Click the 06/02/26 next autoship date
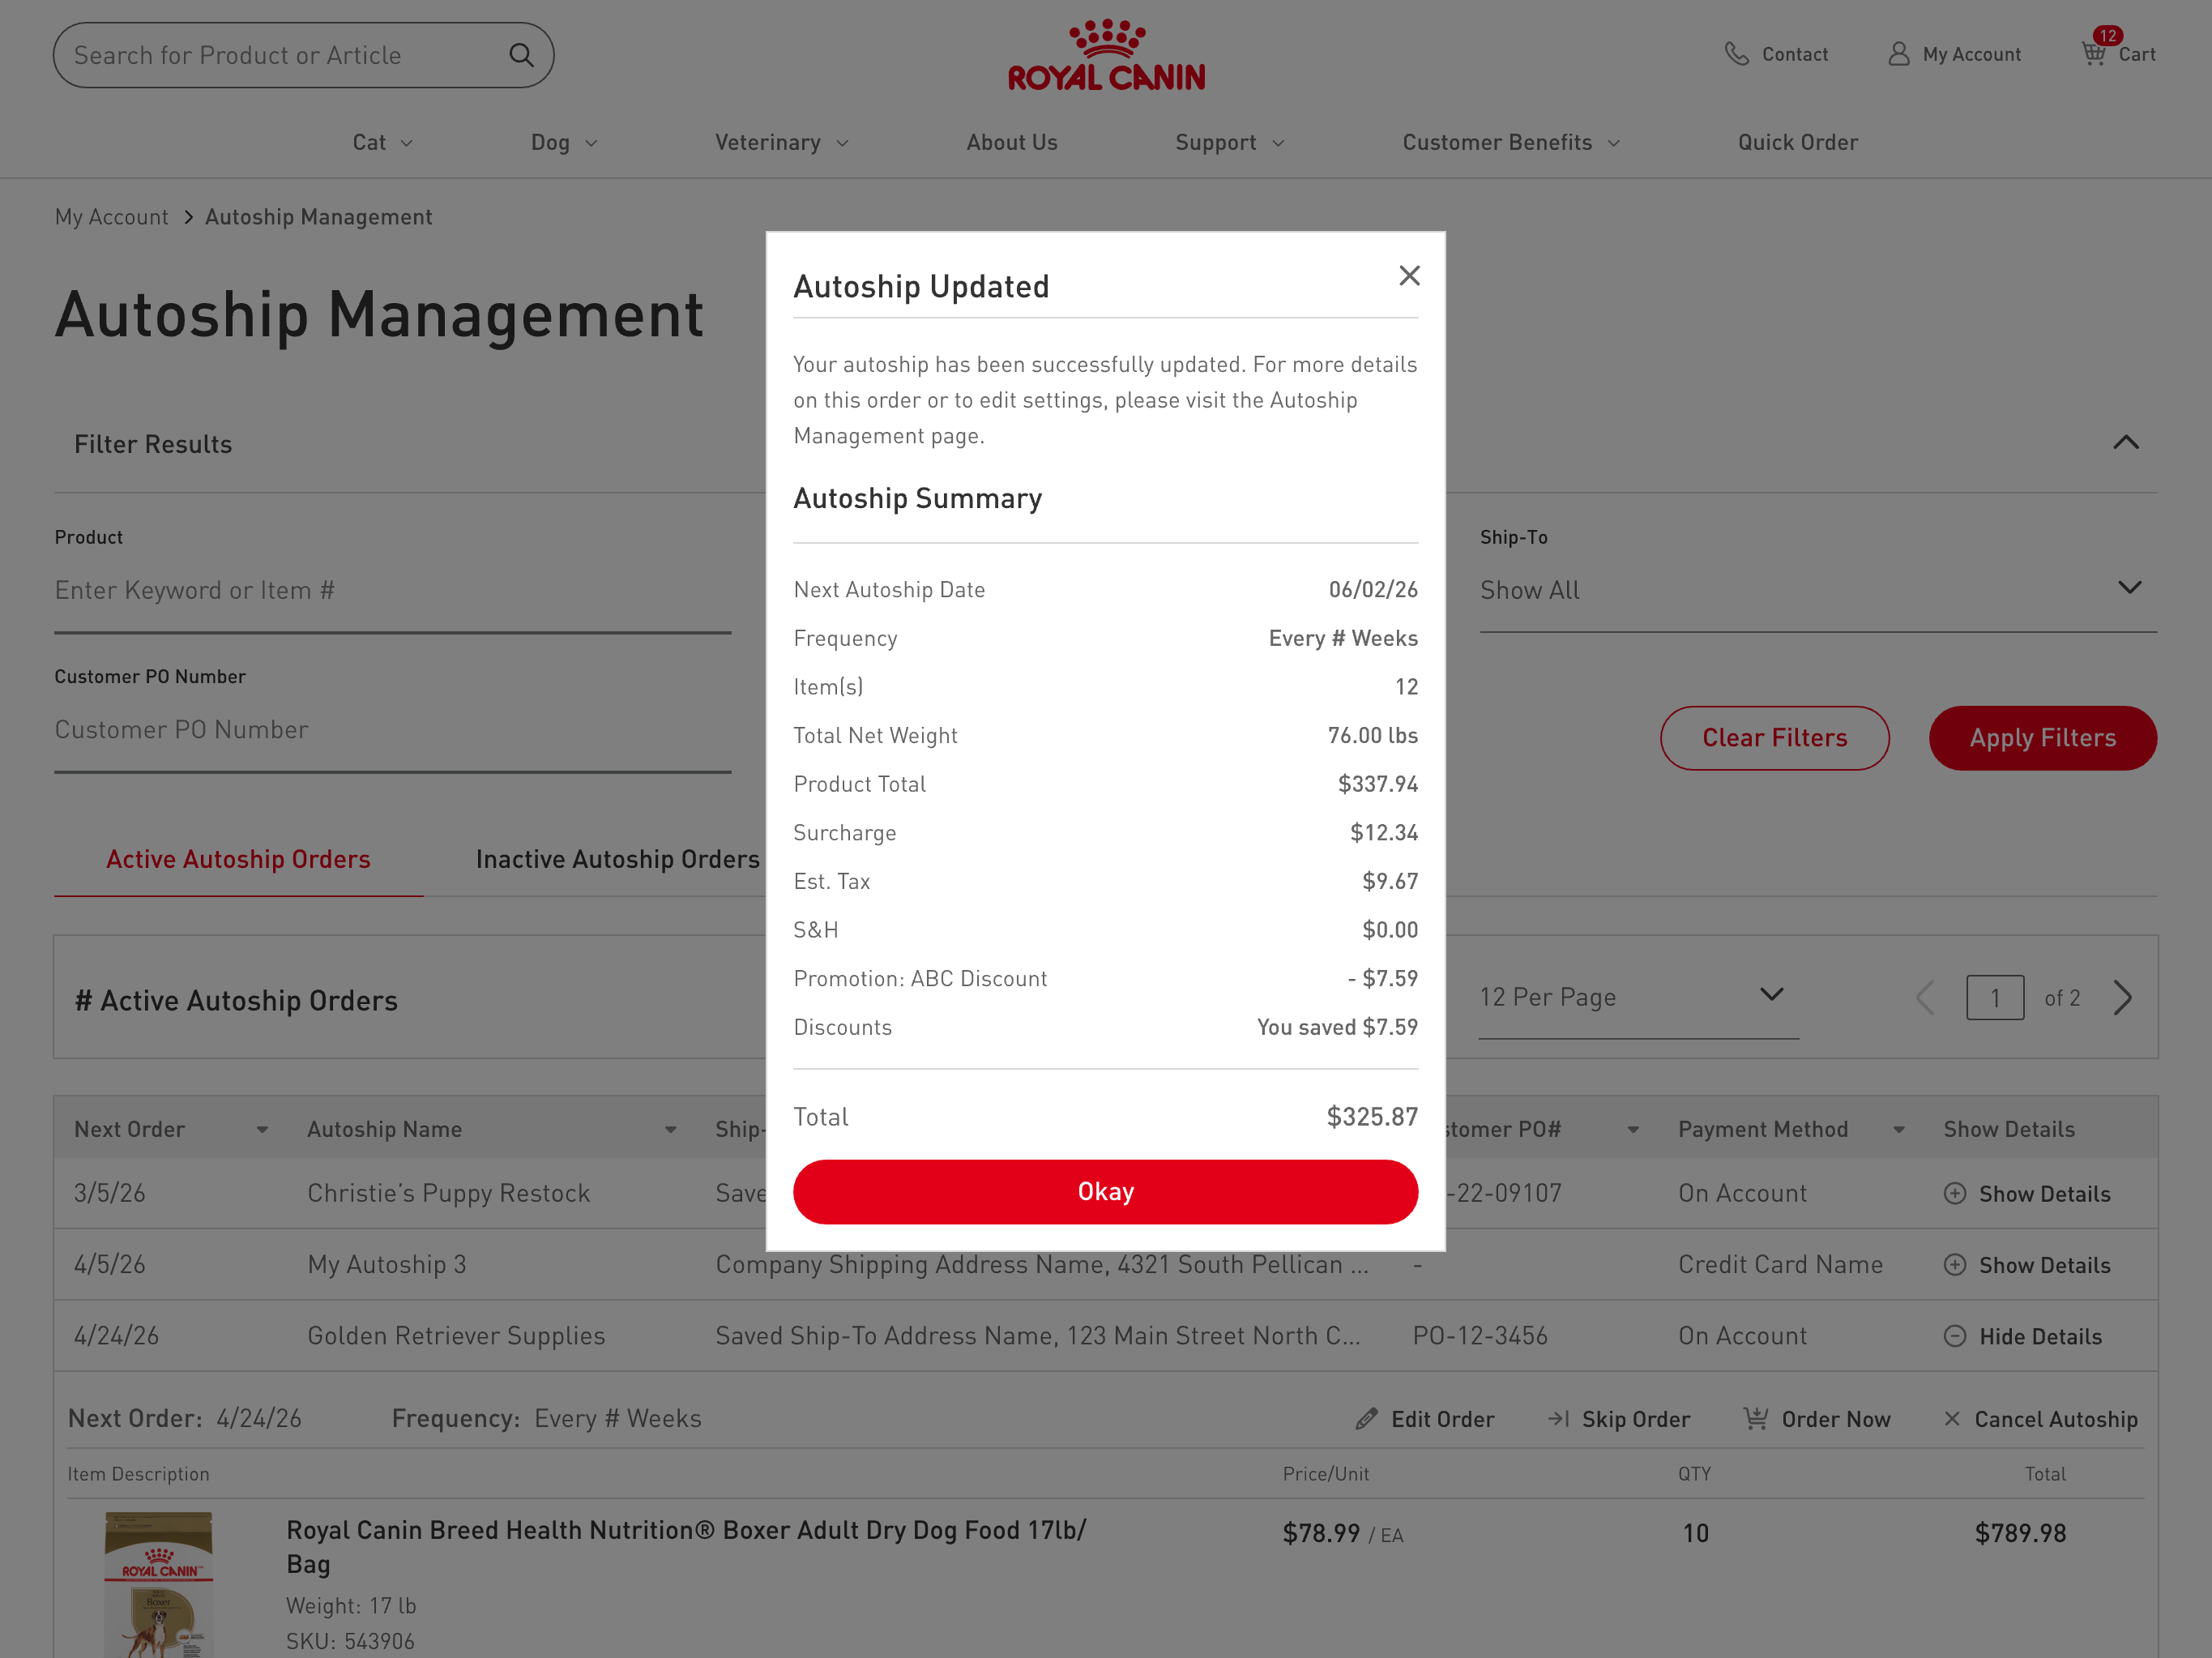This screenshot has width=2212, height=1658. (1372, 589)
